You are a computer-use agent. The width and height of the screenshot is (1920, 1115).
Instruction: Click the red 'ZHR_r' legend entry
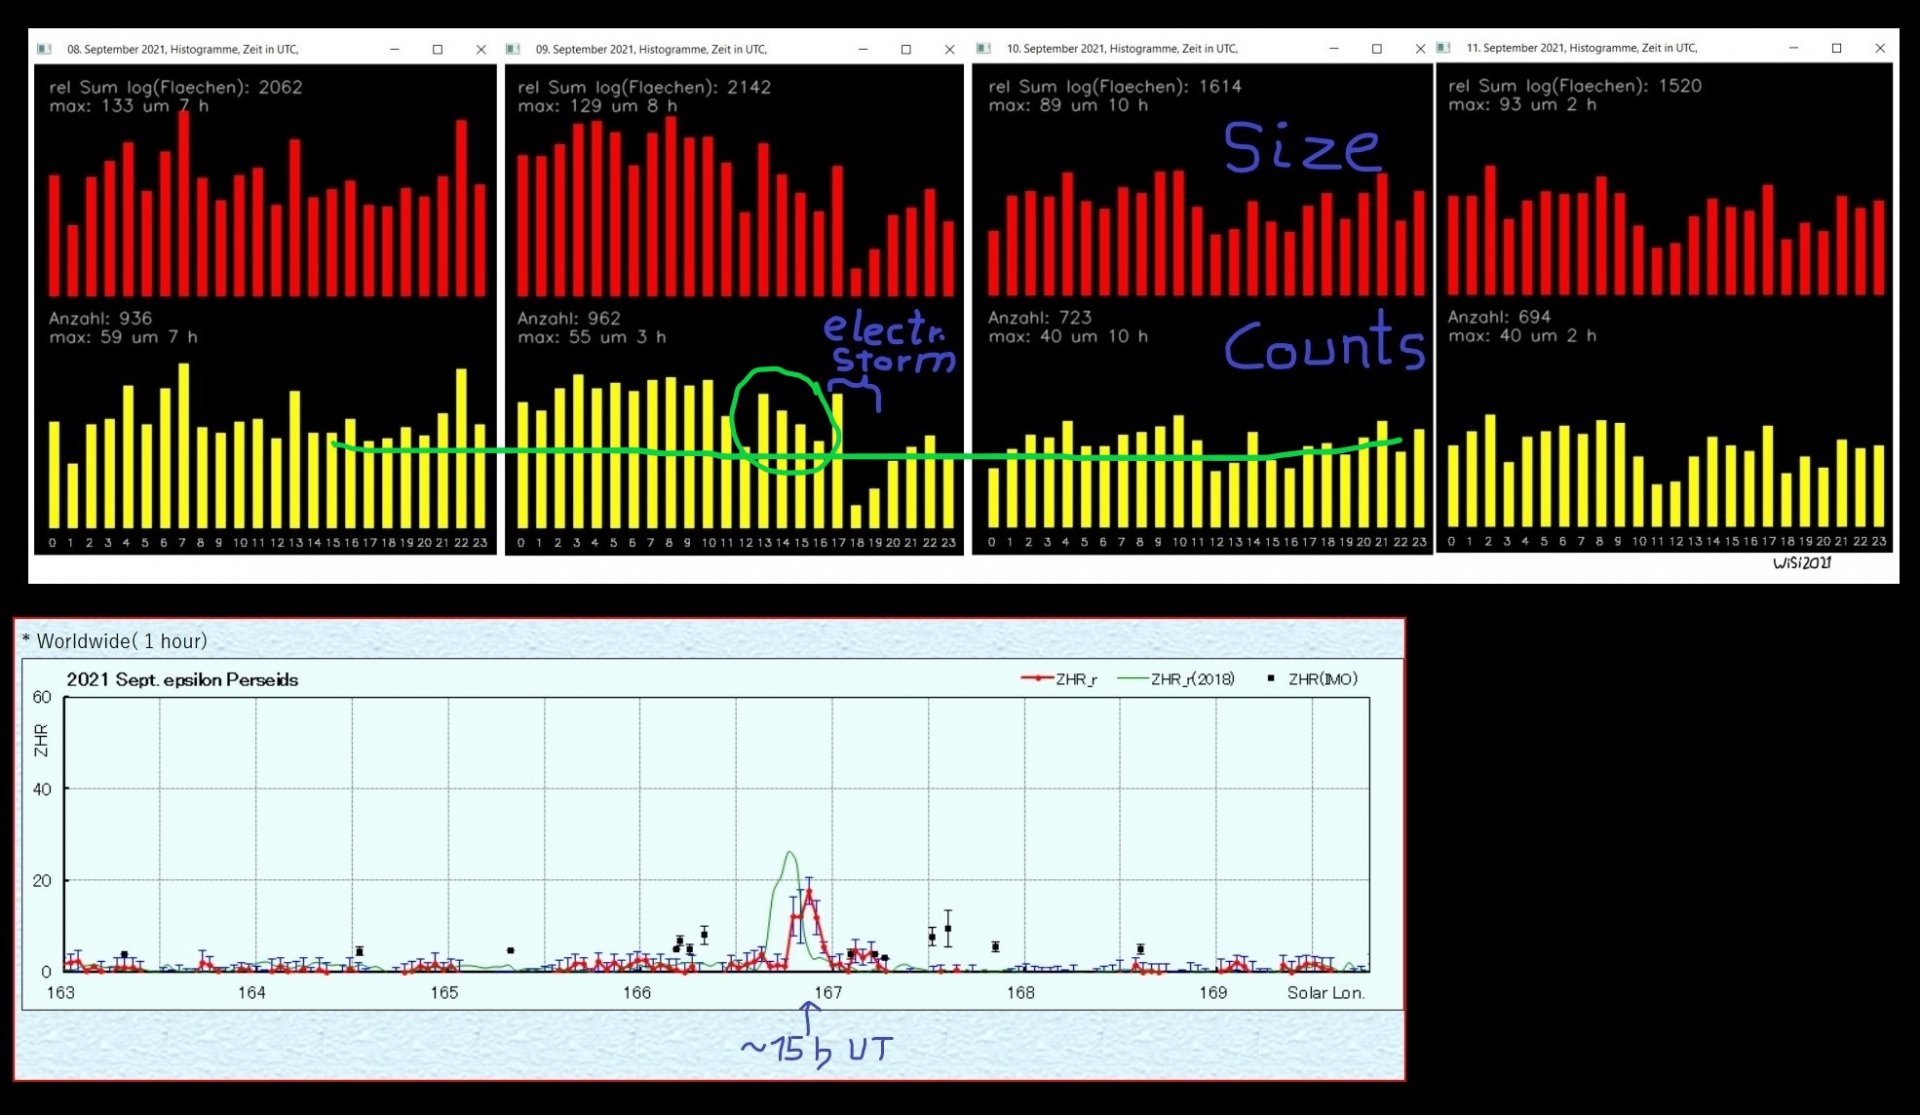1059,679
